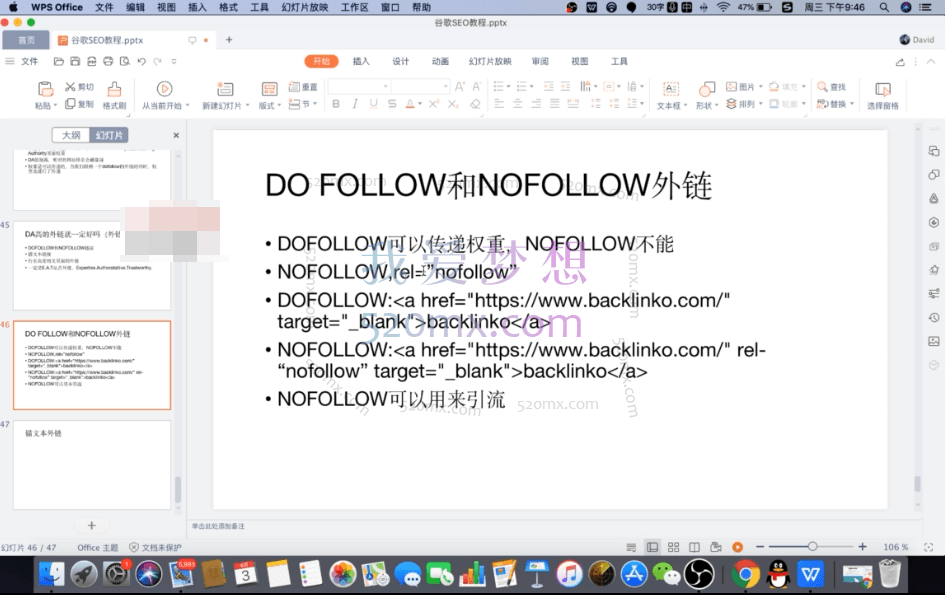Click the Shapes (形状) icon
945x595 pixels.
pos(706,89)
